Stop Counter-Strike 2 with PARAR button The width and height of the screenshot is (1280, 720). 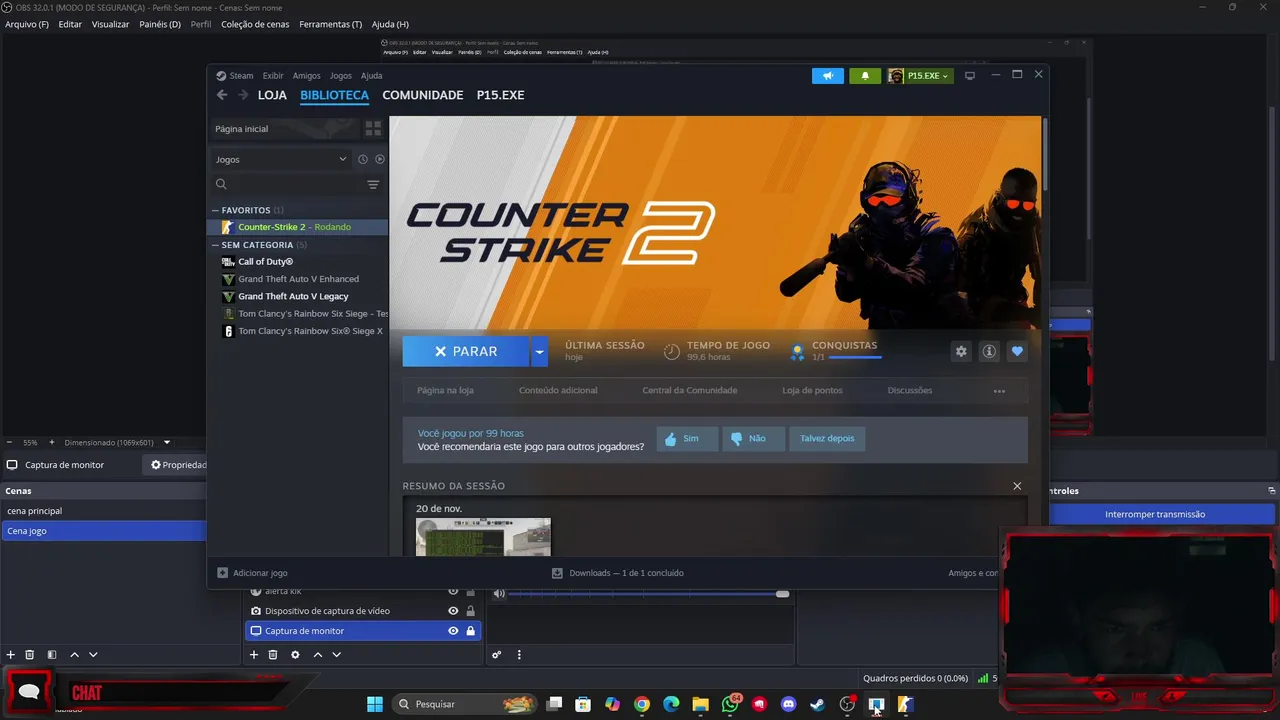[x=466, y=352]
